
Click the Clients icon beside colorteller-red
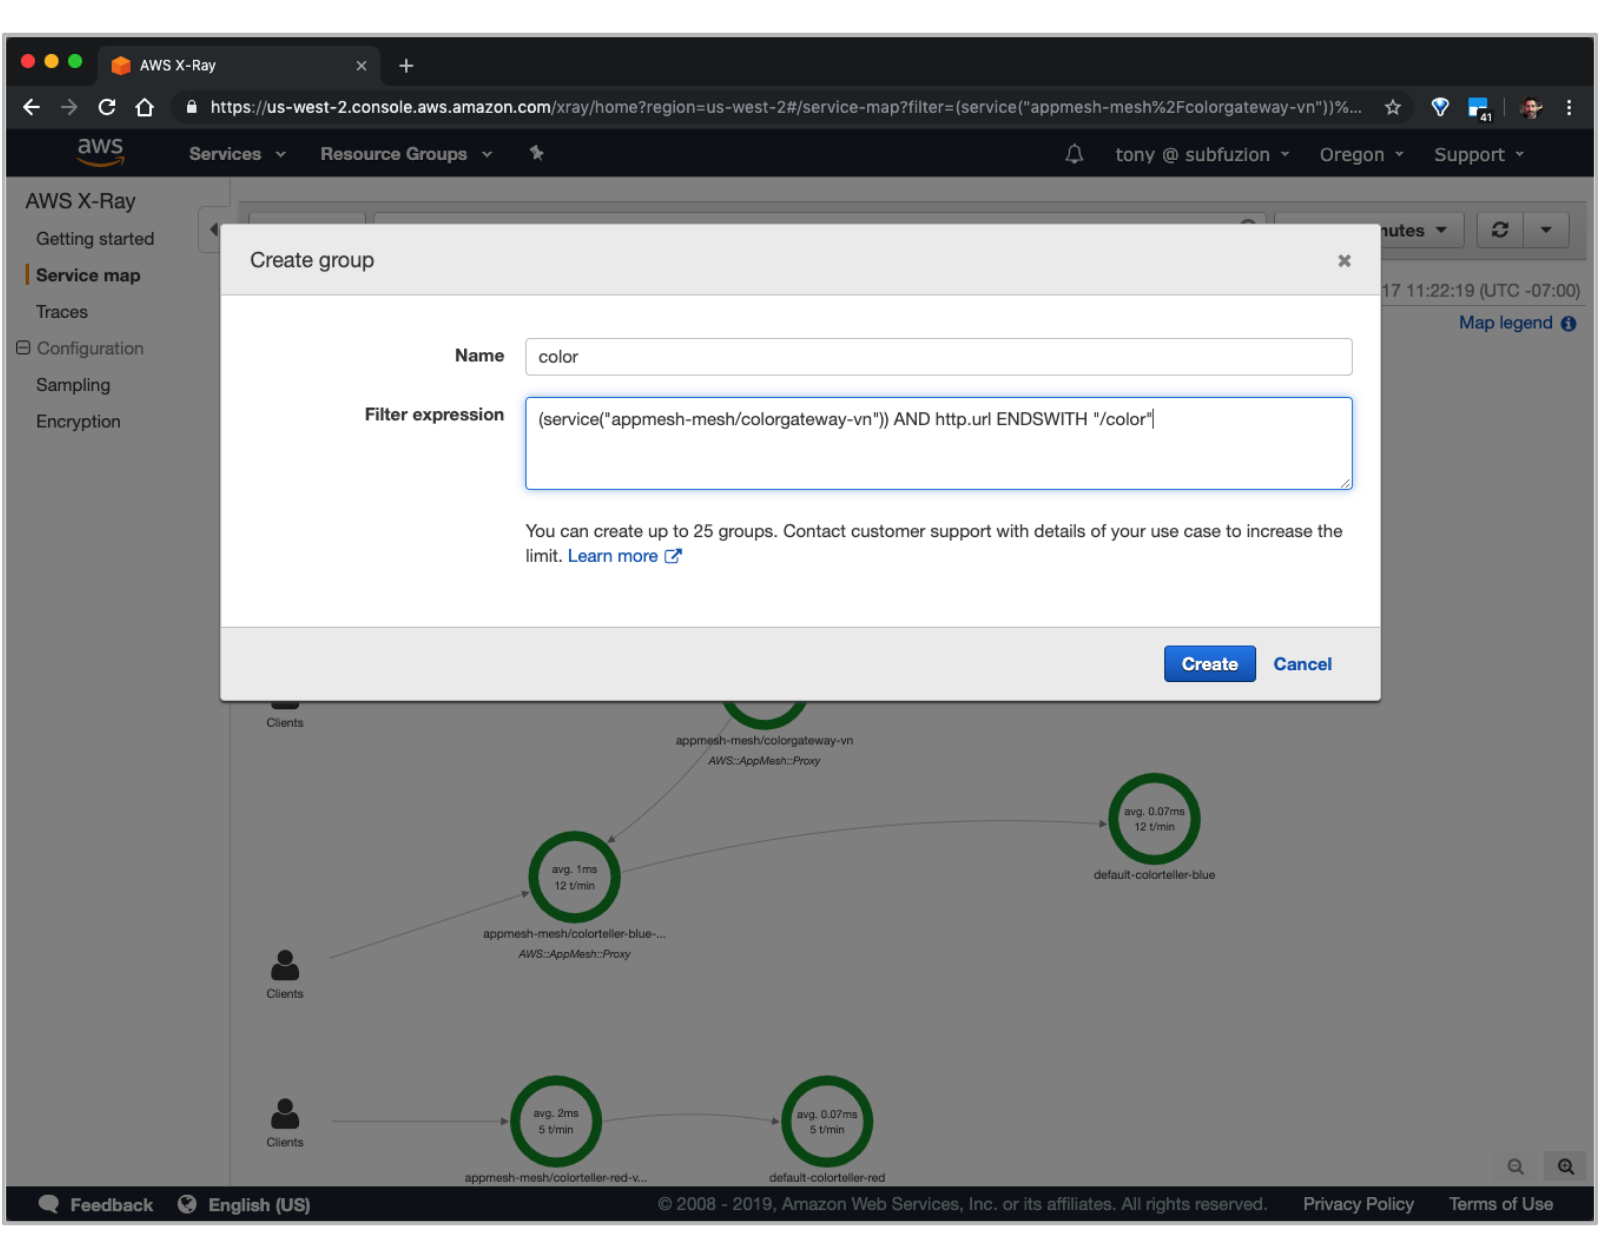[285, 1113]
